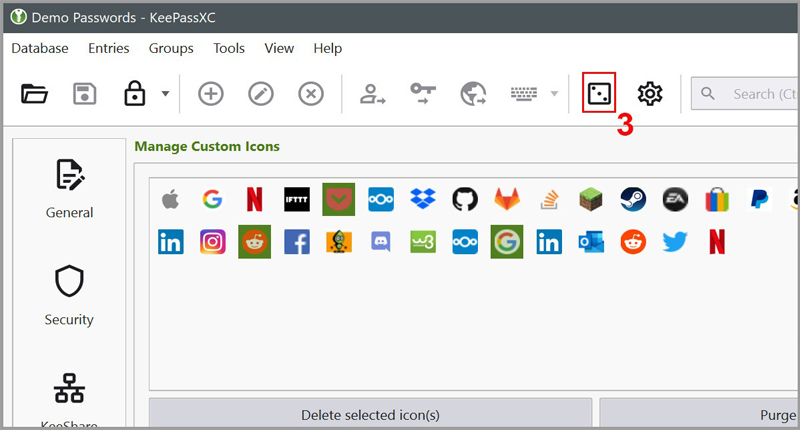Copy username with the person icon
Screen dimensions: 800x430
373,94
